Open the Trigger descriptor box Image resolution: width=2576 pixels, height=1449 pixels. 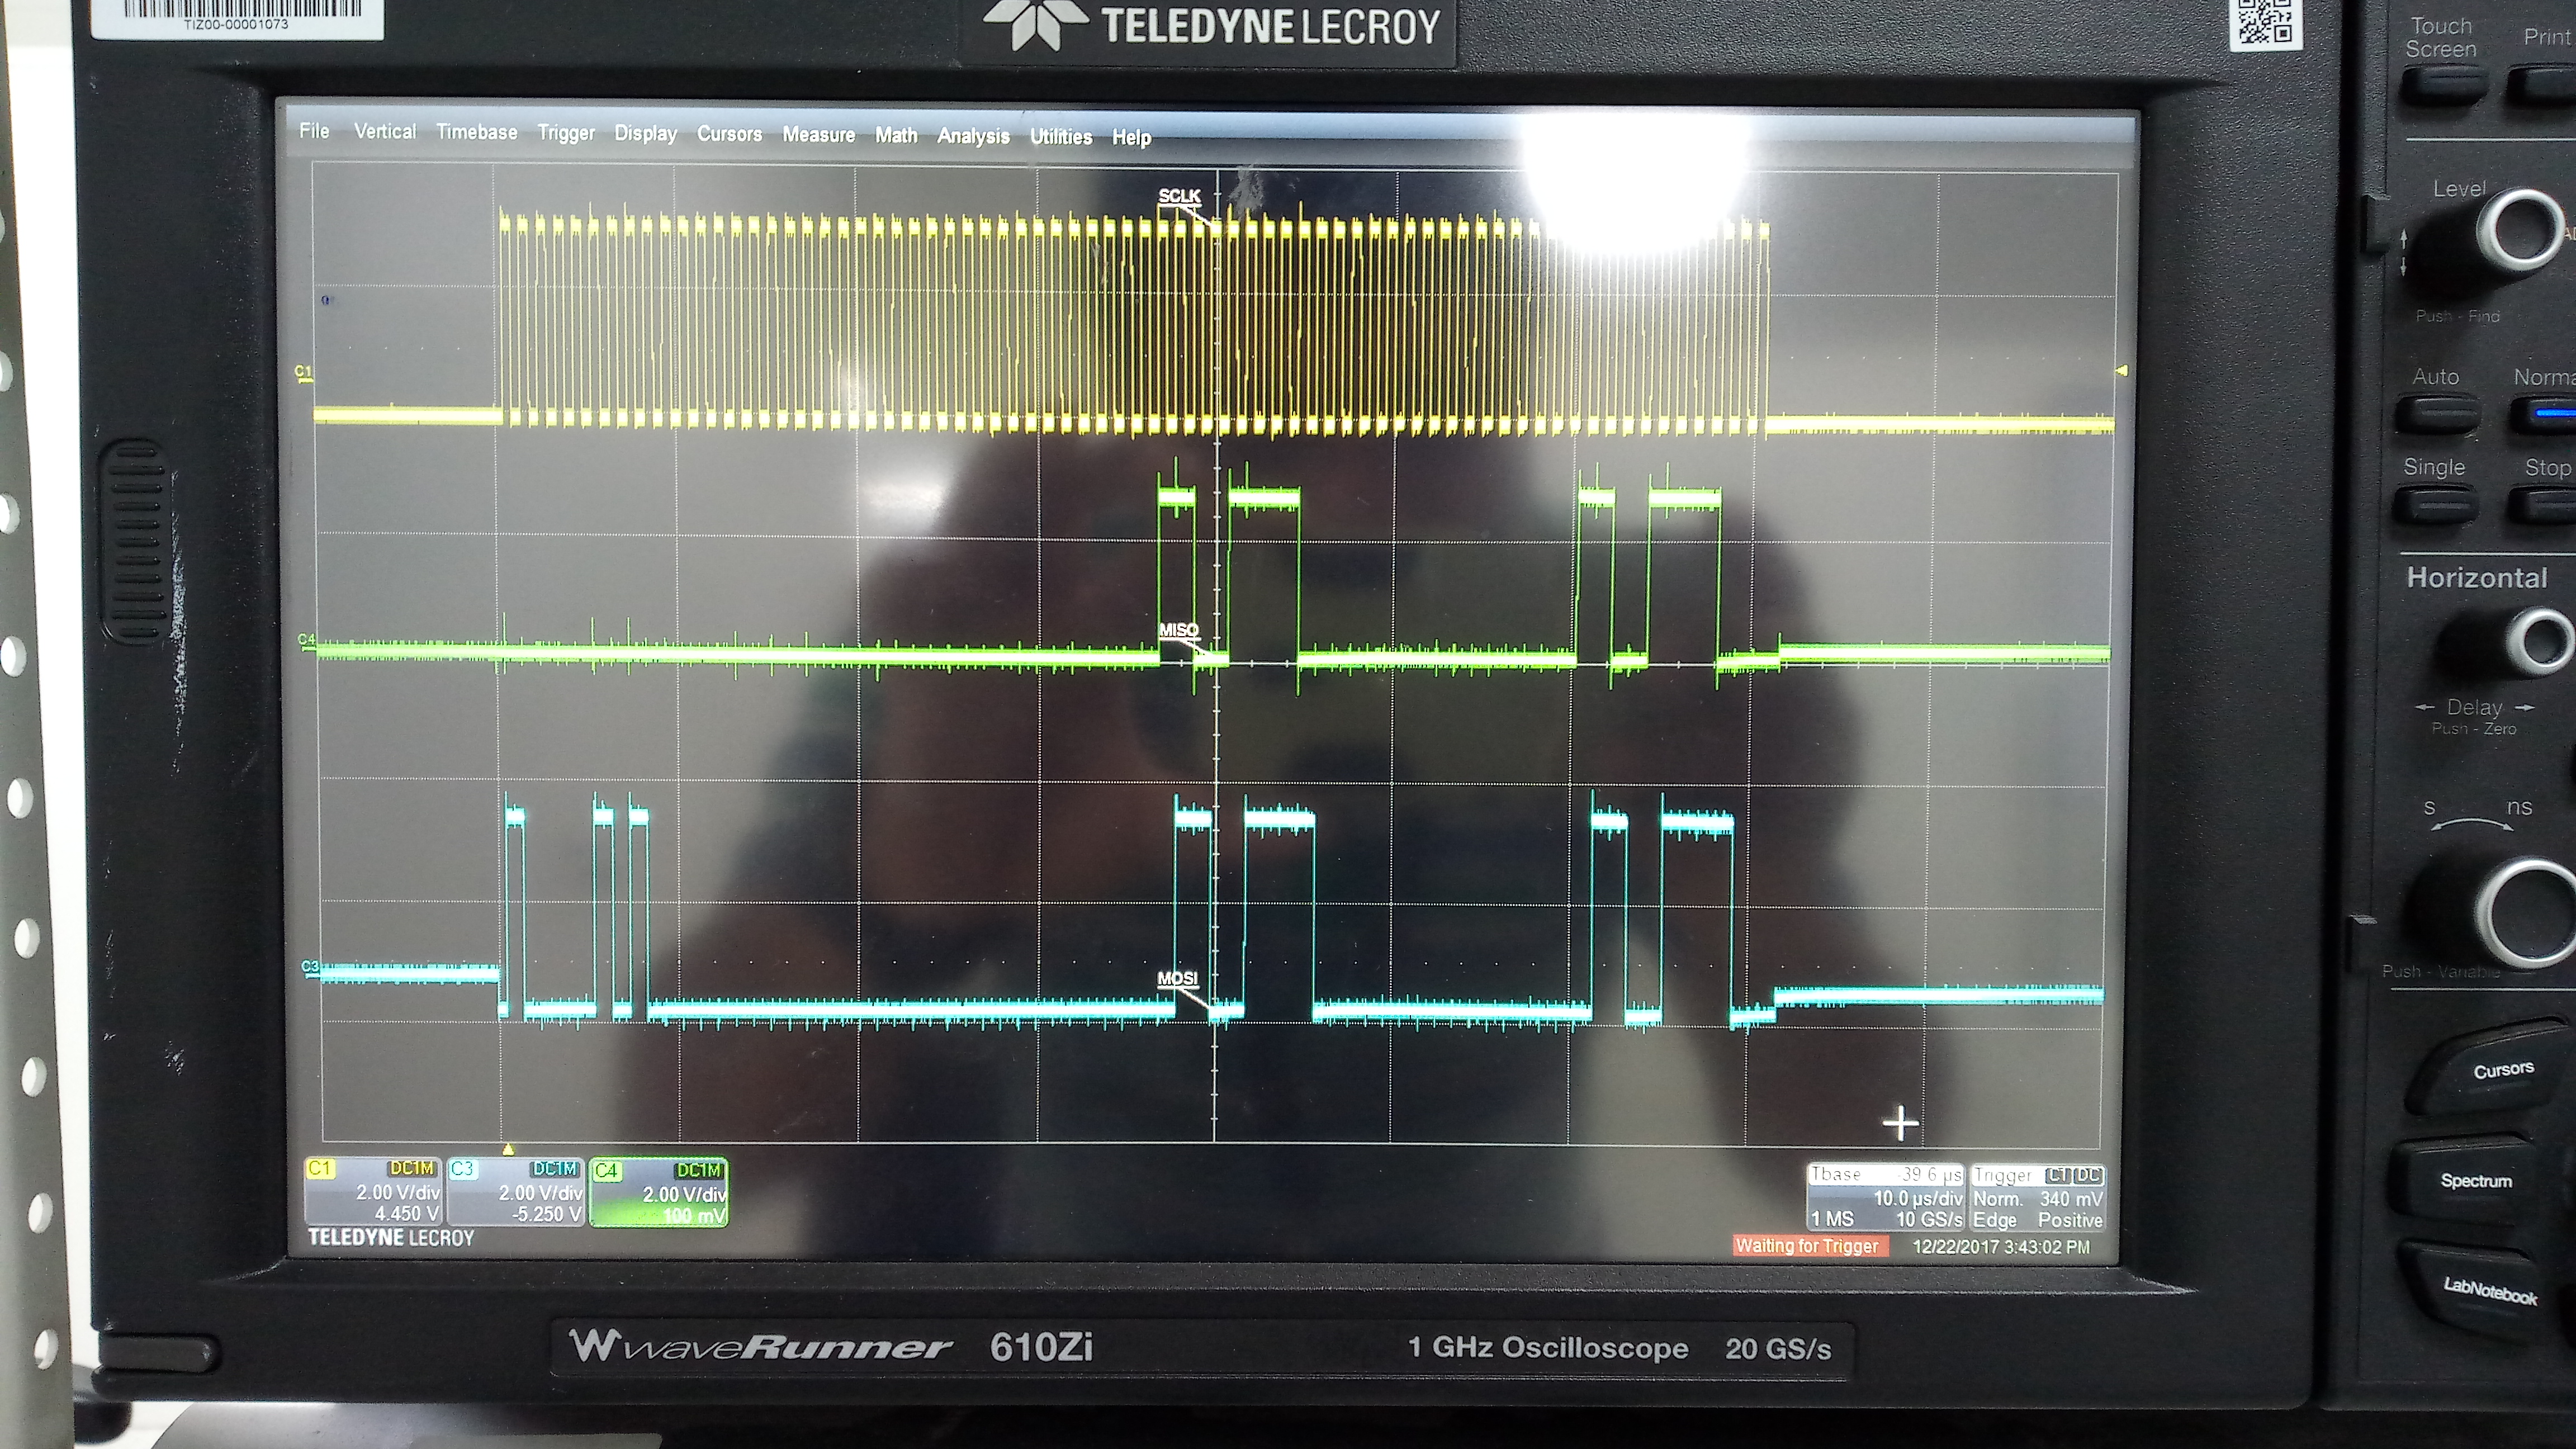[x=2037, y=1198]
